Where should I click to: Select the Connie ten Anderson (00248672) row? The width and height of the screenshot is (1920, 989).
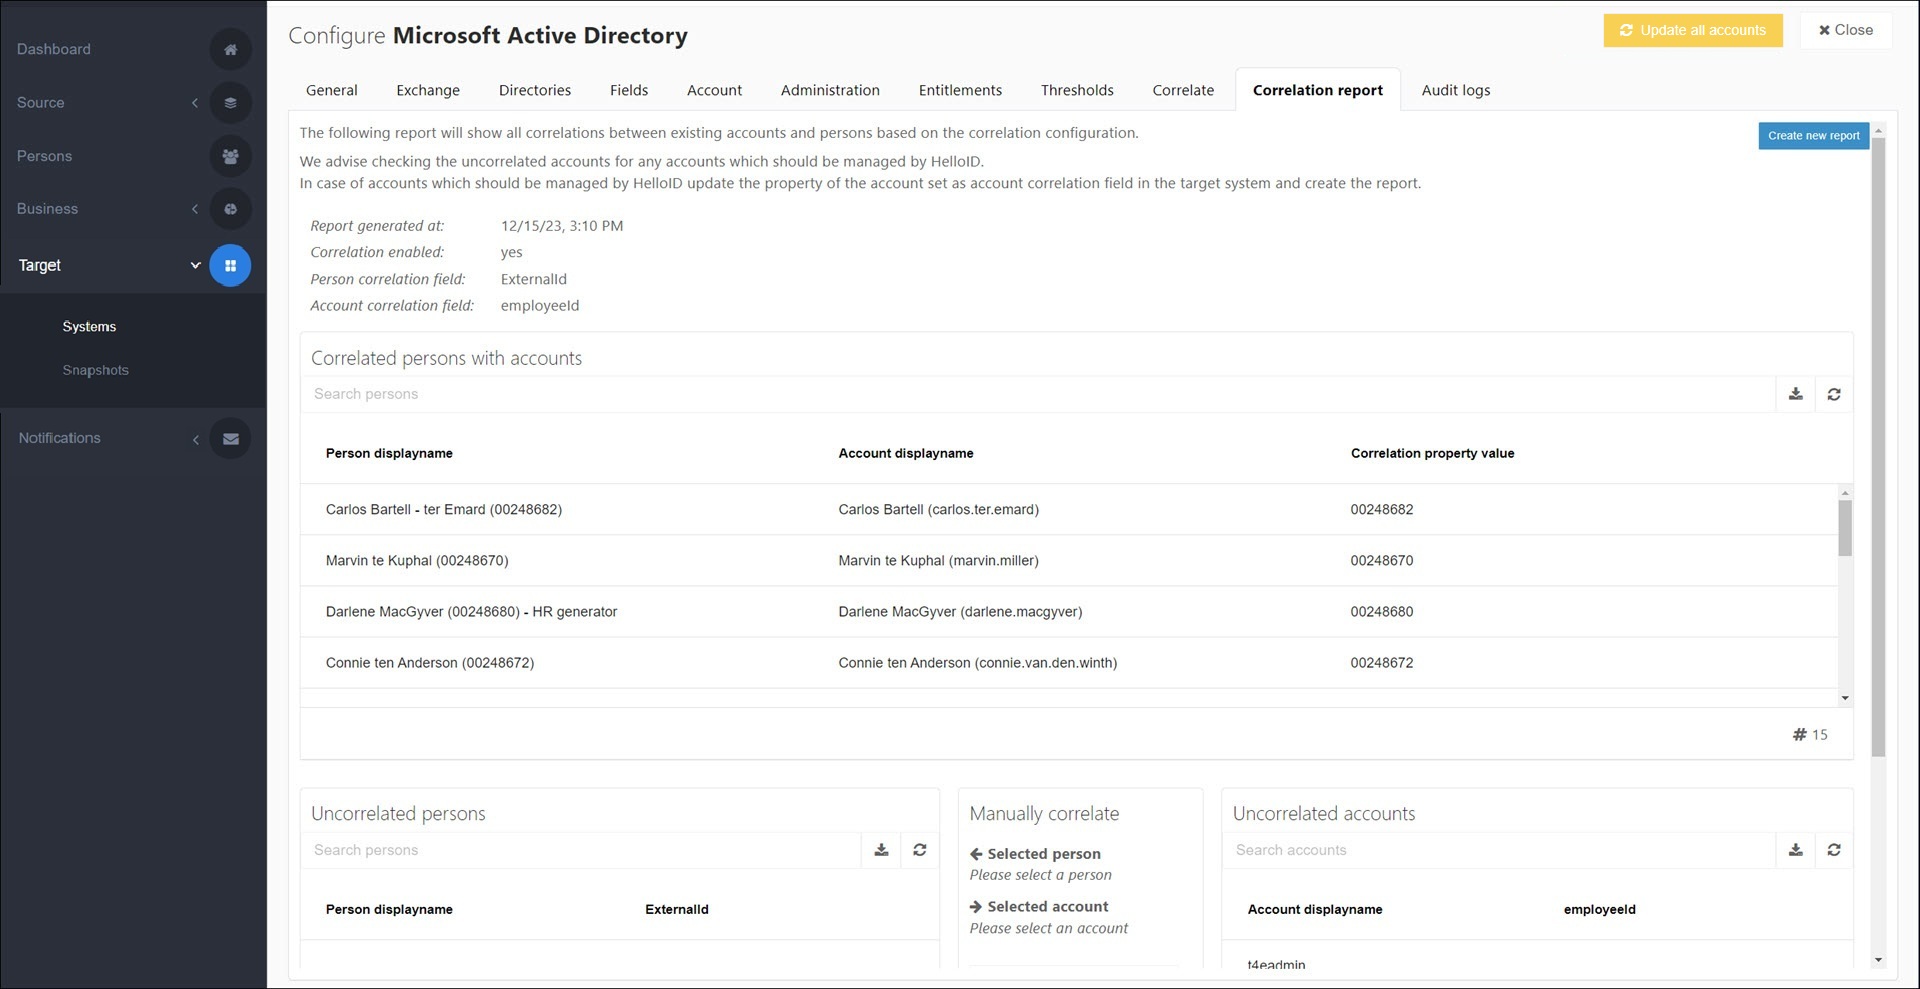1069,662
